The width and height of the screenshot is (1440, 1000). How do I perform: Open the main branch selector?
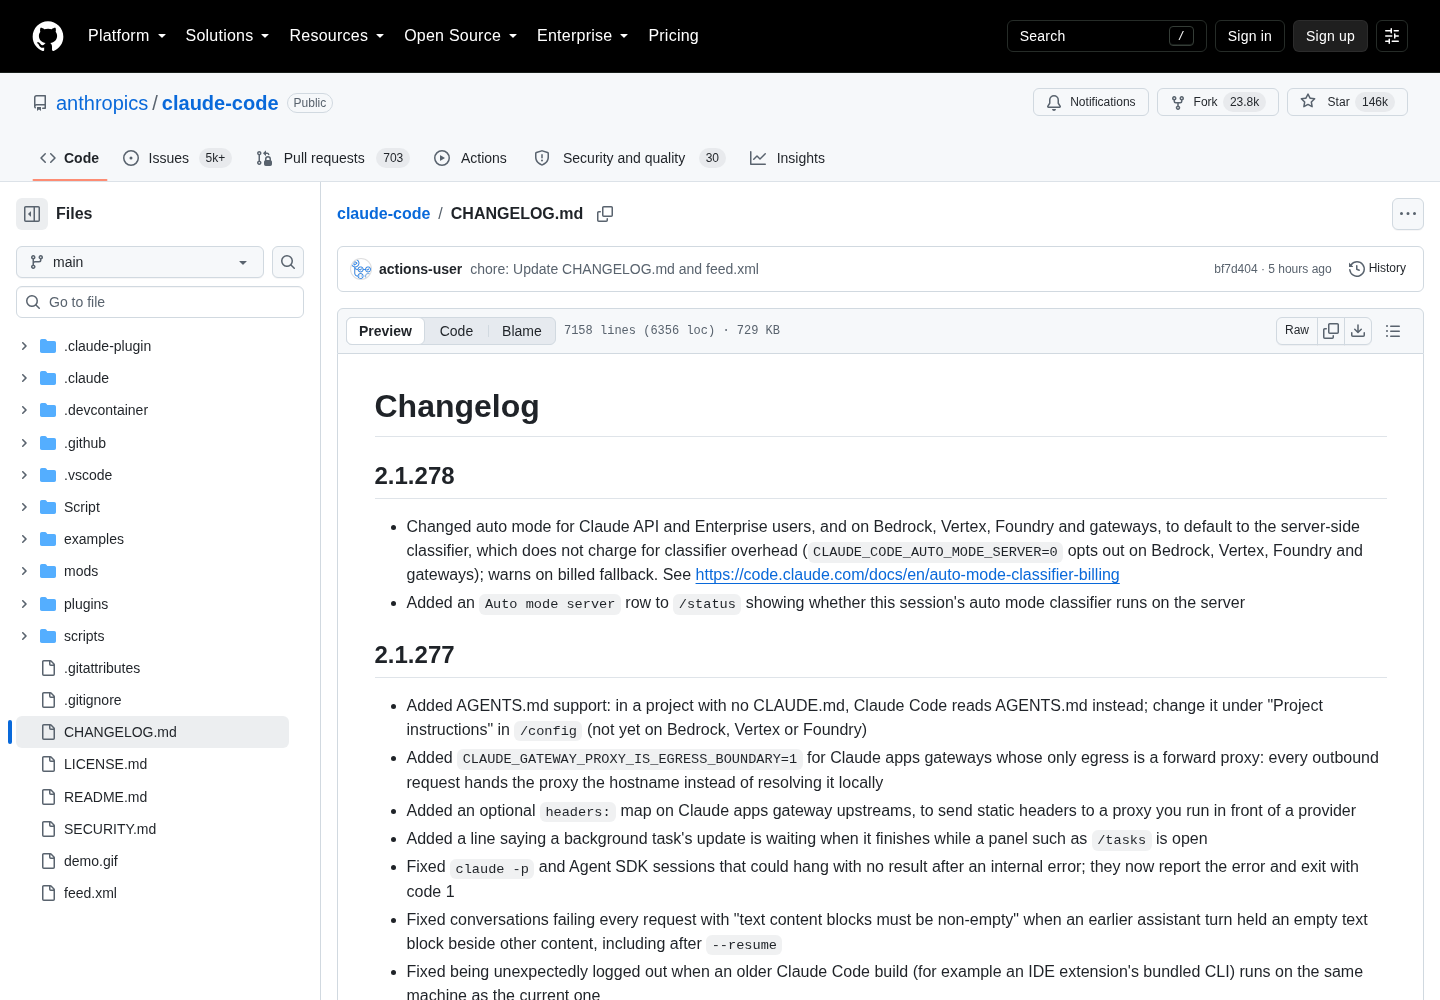click(140, 262)
